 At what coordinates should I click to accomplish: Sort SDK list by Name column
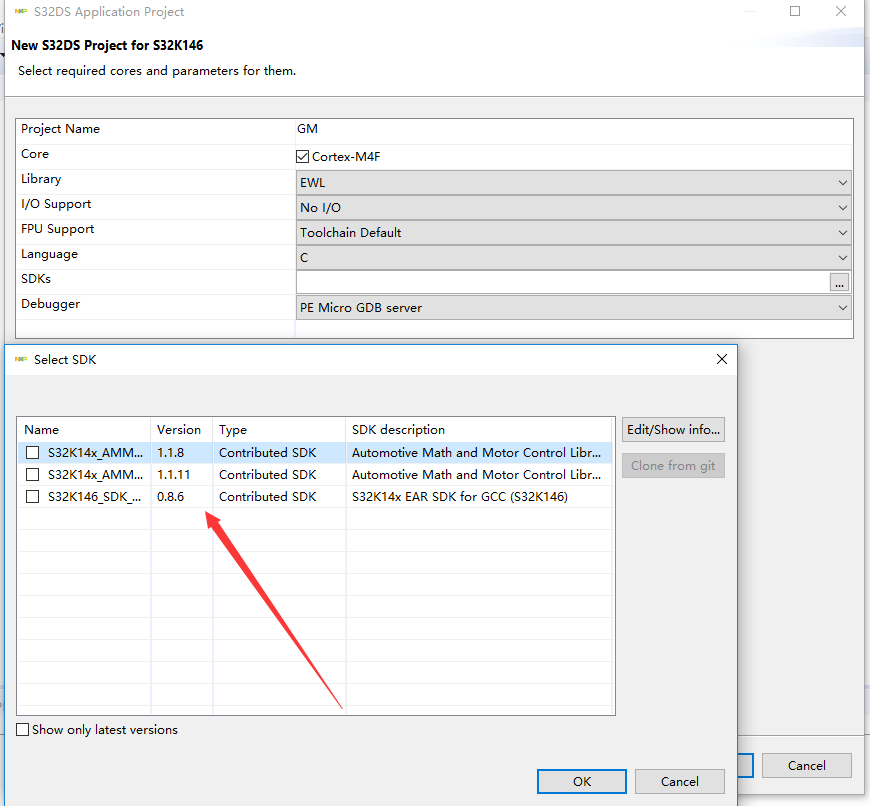[84, 430]
